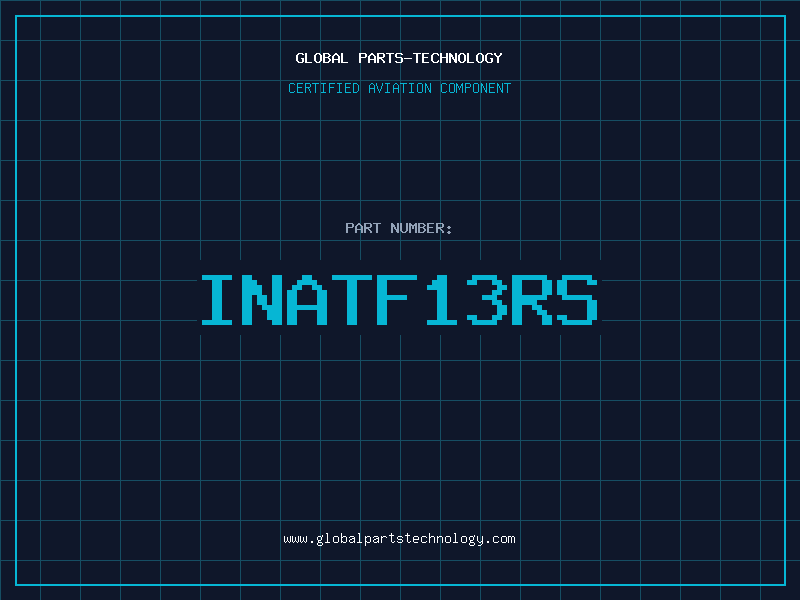The height and width of the screenshot is (600, 800).
Task: Click the CERTIFIED AVIATION COMPONENT subtitle
Action: pos(399,88)
